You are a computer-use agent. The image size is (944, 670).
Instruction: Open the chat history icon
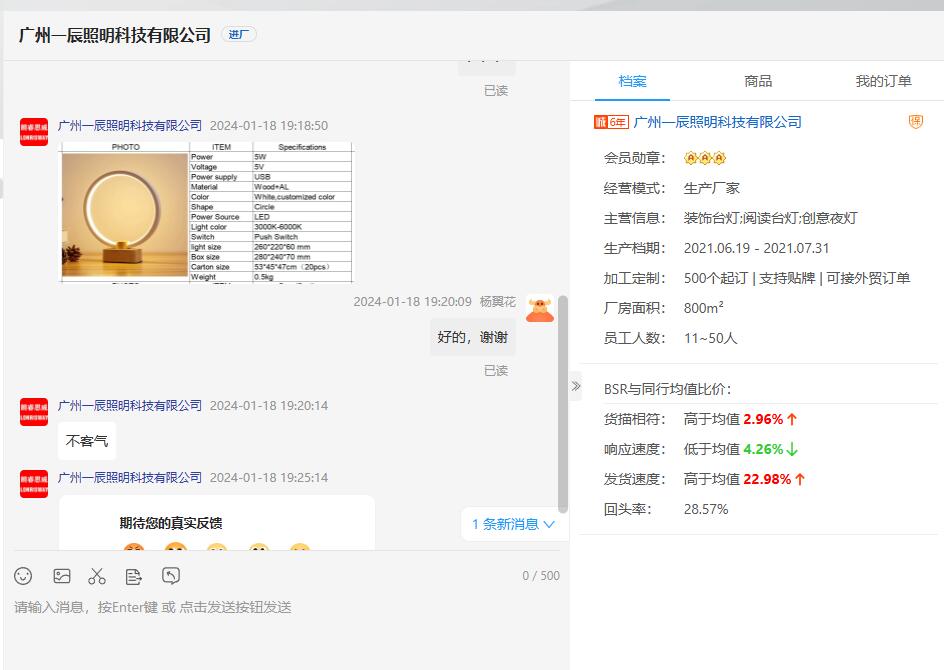[x=171, y=576]
